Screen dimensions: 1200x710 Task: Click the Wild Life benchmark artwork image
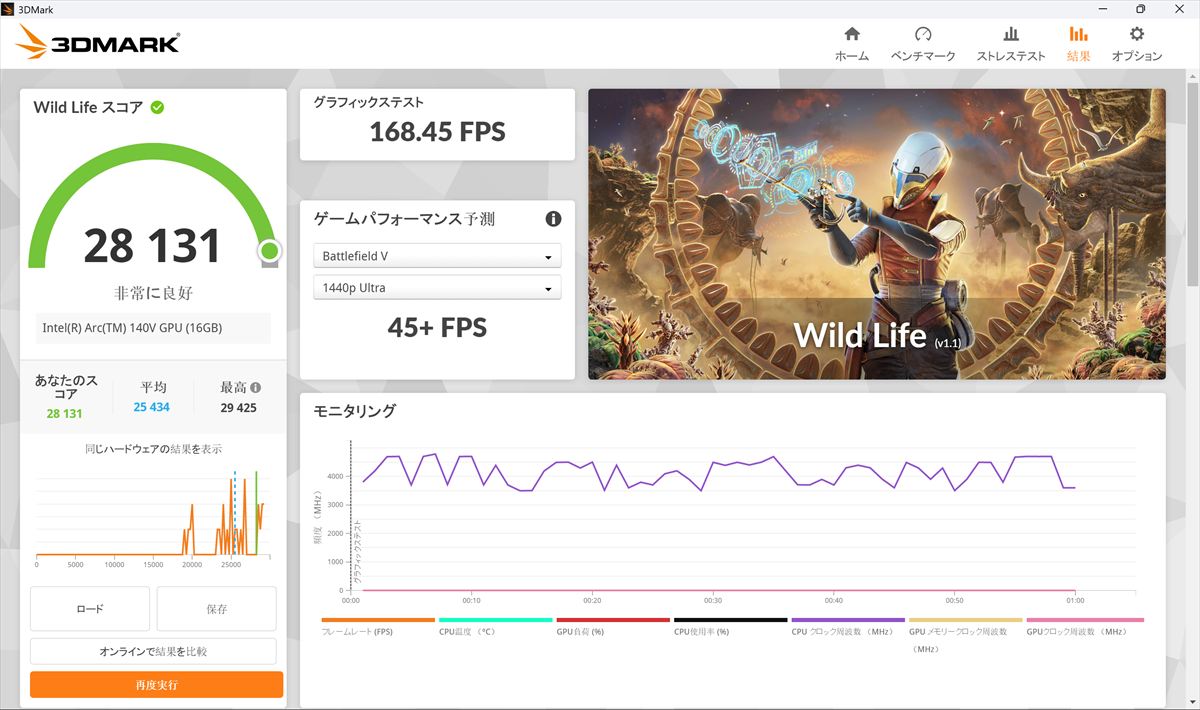pyautogui.click(x=876, y=234)
